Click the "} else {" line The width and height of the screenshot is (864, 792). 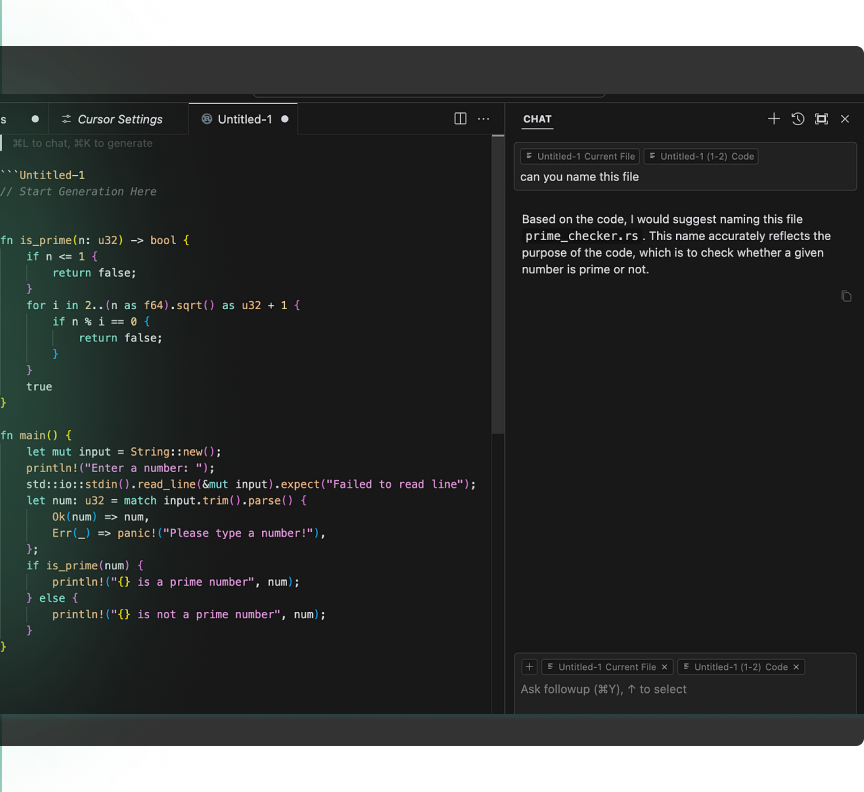tap(52, 598)
